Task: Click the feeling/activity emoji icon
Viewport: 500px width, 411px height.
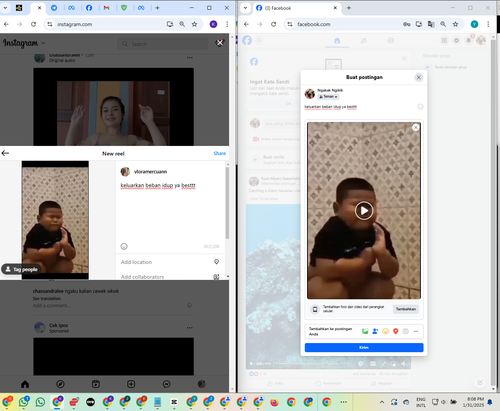Action: pyautogui.click(x=385, y=331)
